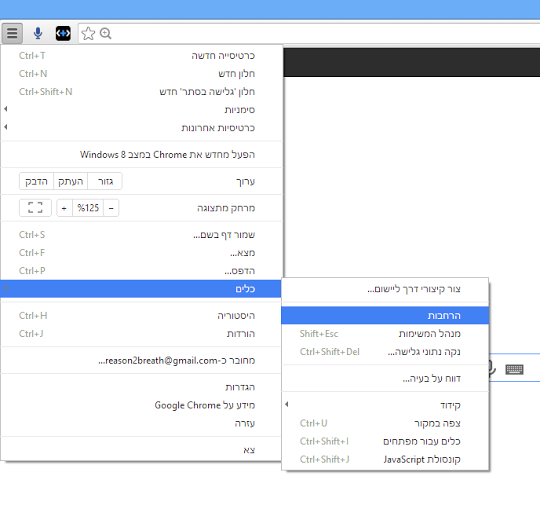Bookmark this page with the star icon
The height and width of the screenshot is (509, 540).
click(88, 33)
